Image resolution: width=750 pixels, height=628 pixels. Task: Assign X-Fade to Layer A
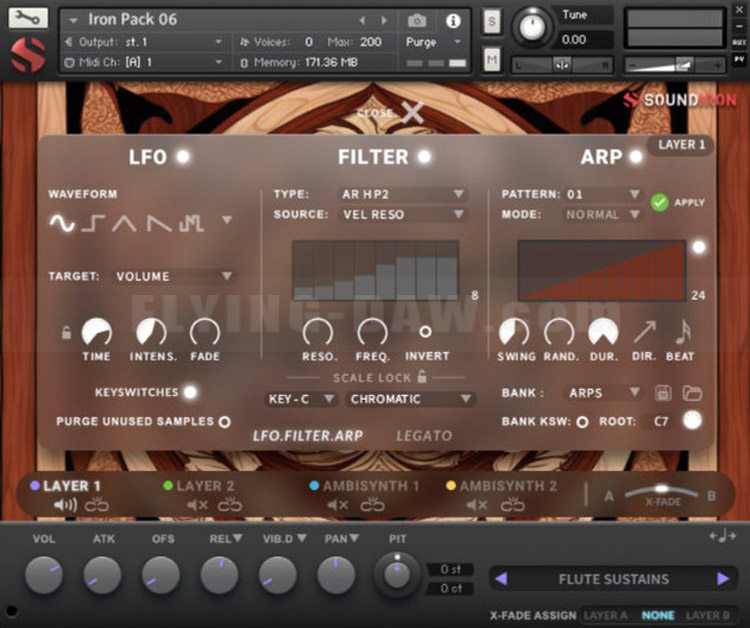tap(606, 616)
